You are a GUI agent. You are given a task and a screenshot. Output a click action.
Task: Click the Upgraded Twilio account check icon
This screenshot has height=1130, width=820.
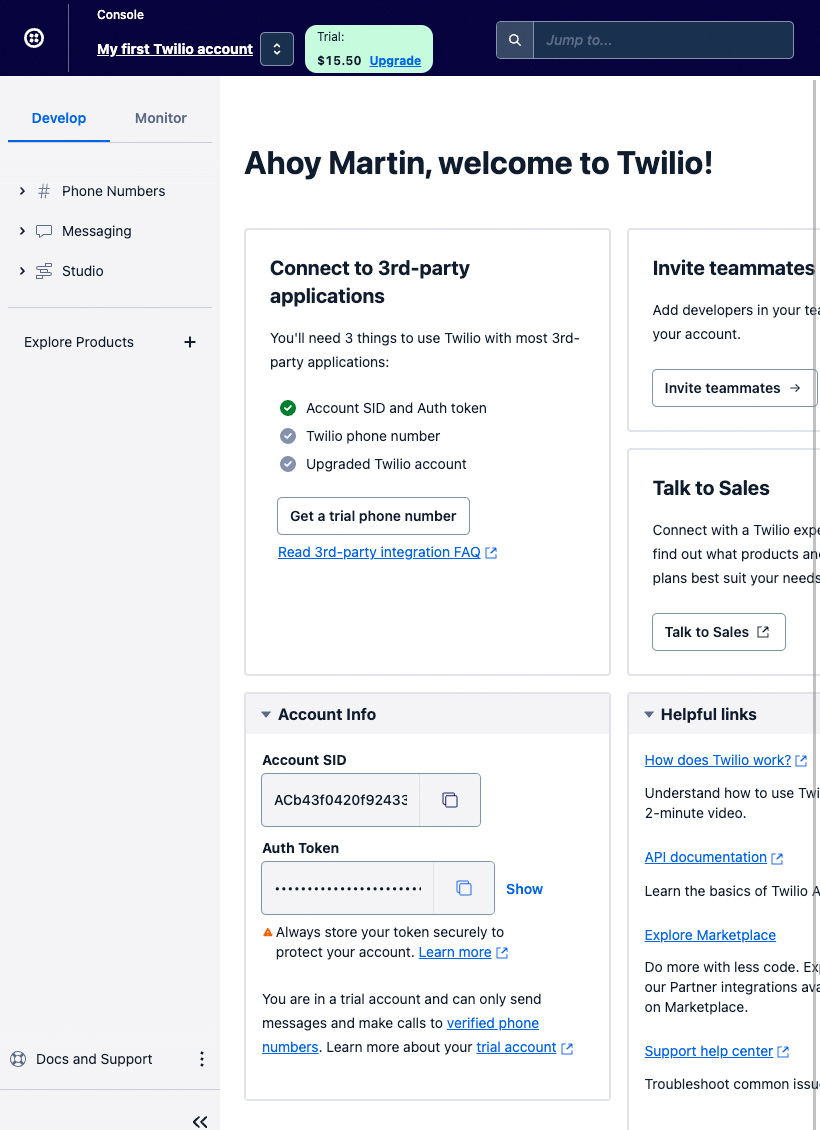point(288,464)
